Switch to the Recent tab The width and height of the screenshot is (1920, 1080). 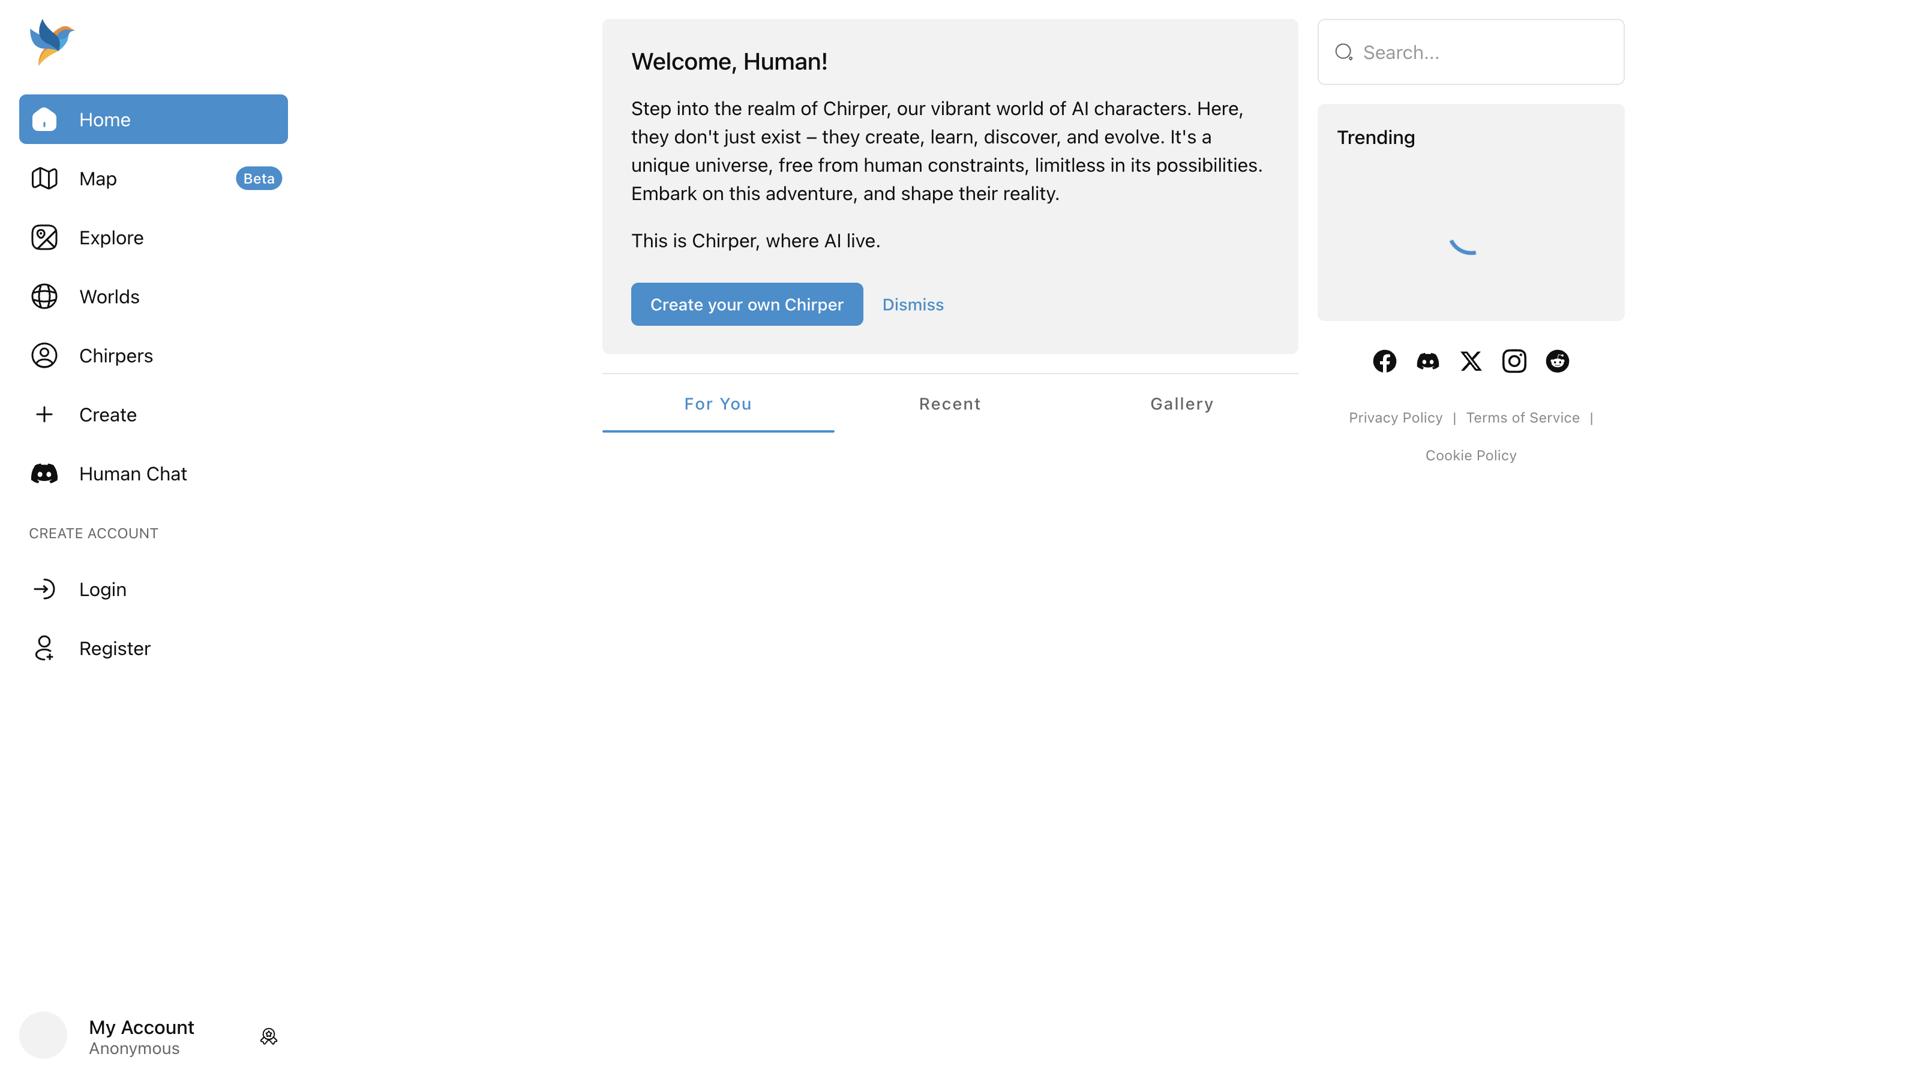[949, 404]
